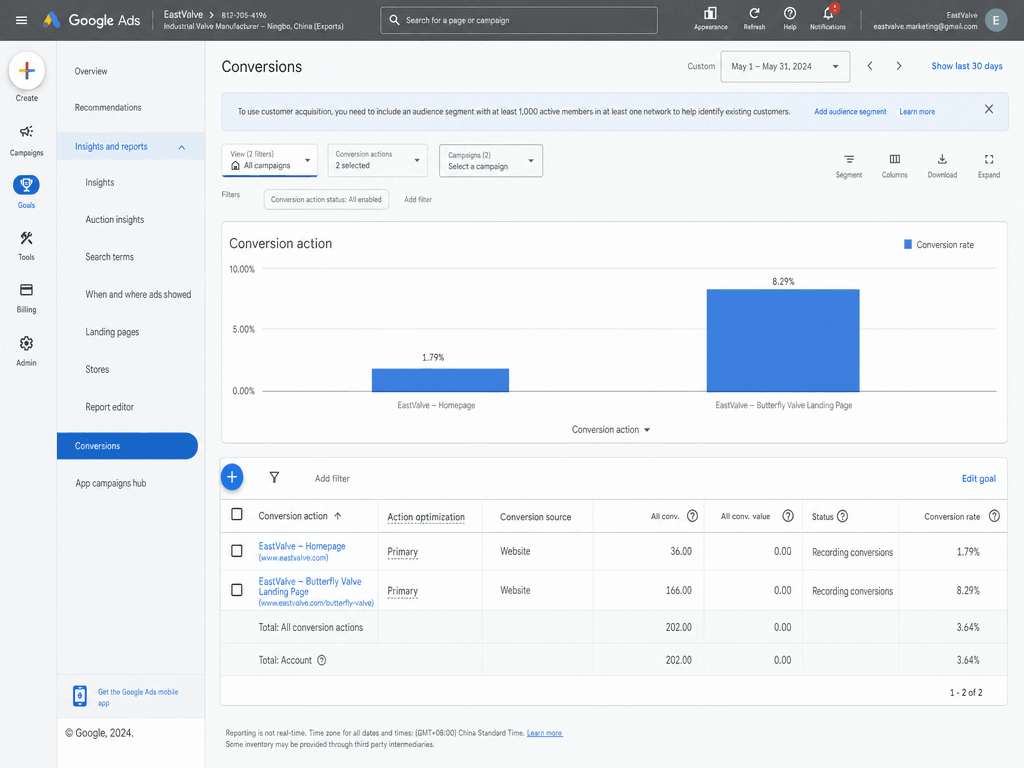
Task: Go to Campaigns in left rail
Action: coord(27,140)
